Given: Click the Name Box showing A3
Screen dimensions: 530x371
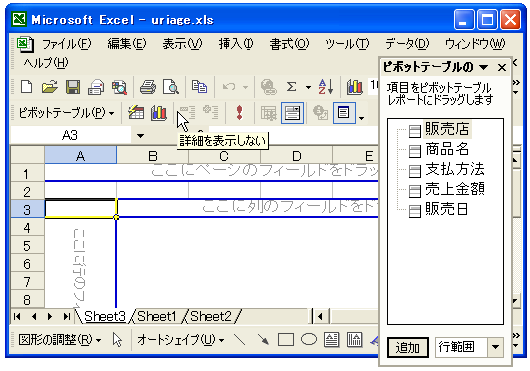Looking at the screenshot, I should (x=70, y=135).
